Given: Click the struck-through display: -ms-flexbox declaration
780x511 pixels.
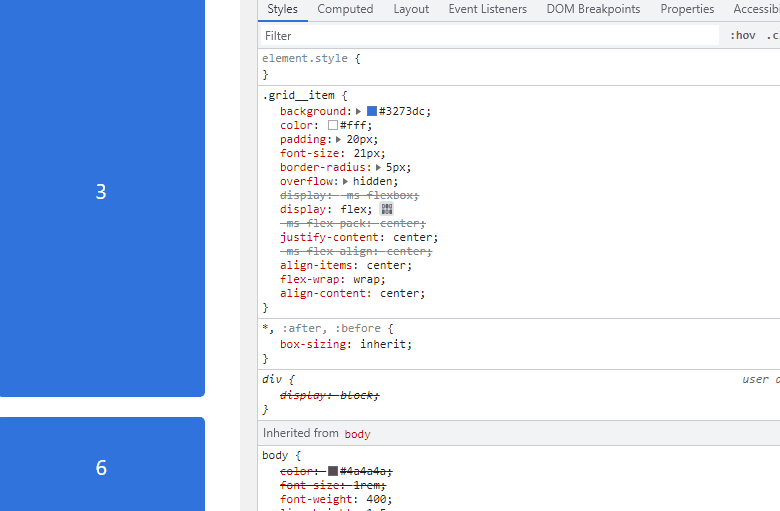Looking at the screenshot, I should (x=350, y=195).
